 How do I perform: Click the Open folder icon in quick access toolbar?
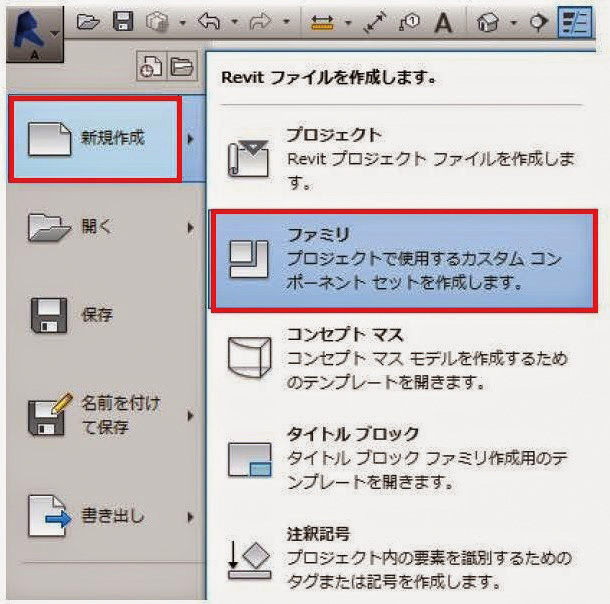coord(88,21)
